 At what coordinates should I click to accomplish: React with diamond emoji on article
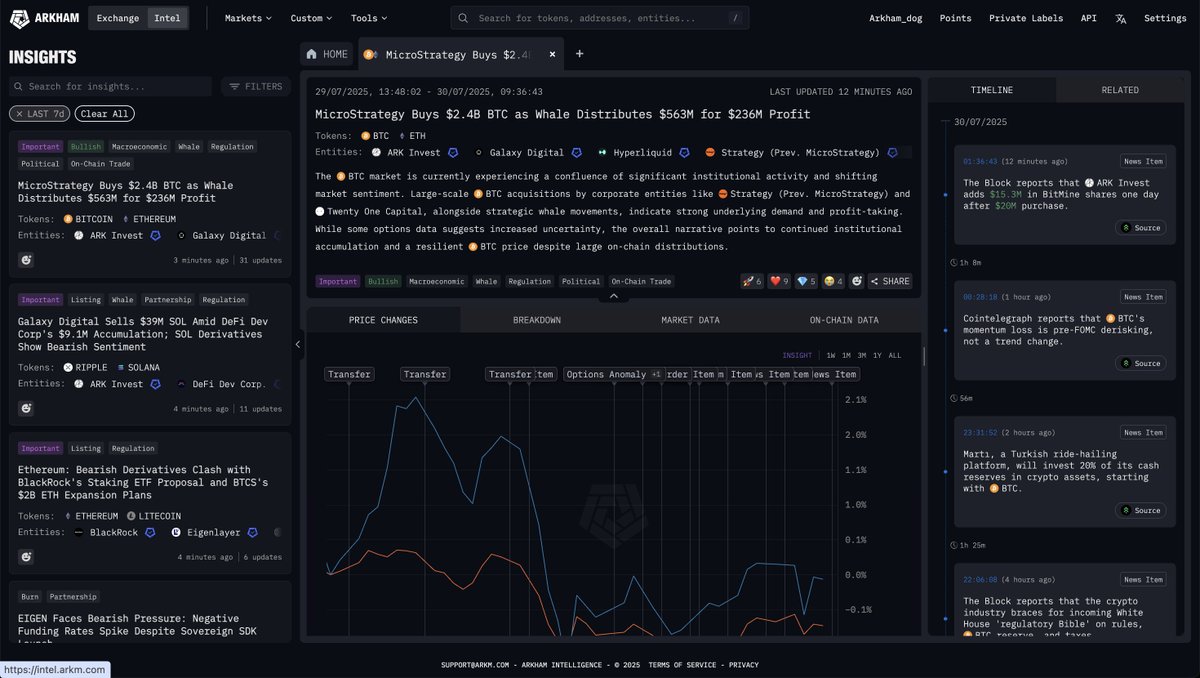pyautogui.click(x=806, y=281)
